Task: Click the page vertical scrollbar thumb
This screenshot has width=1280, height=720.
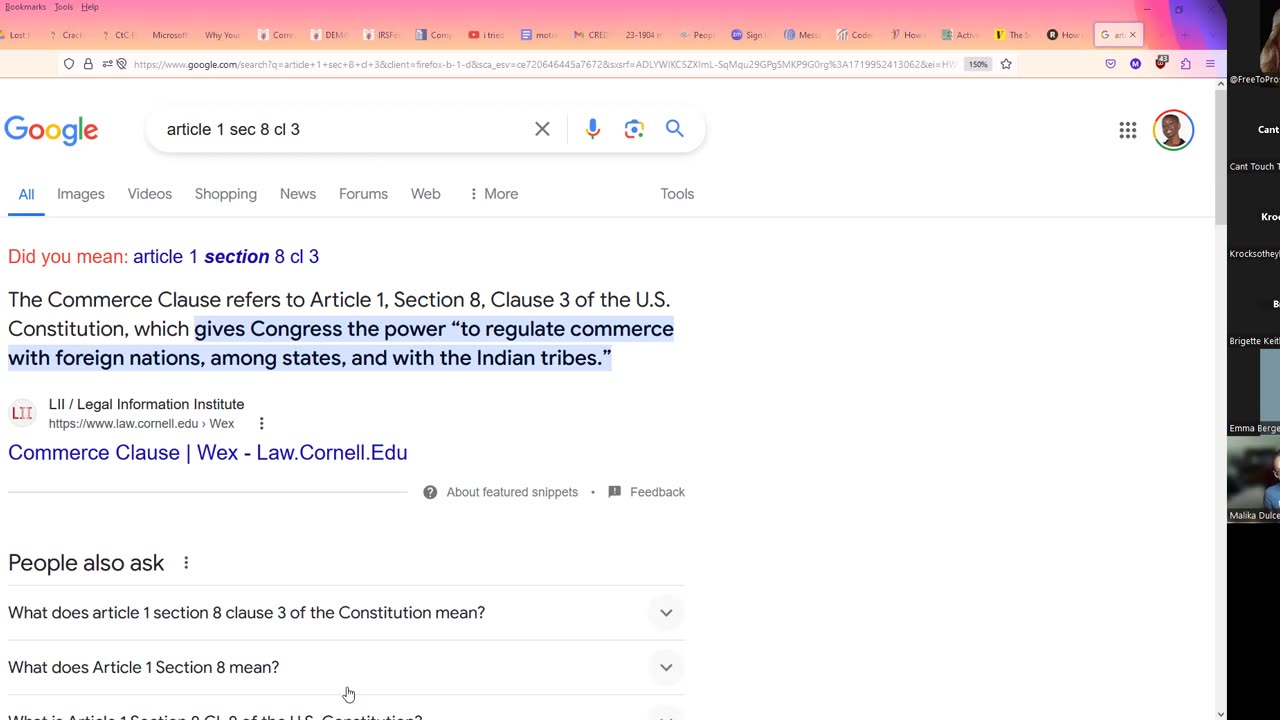Action: click(x=1220, y=157)
